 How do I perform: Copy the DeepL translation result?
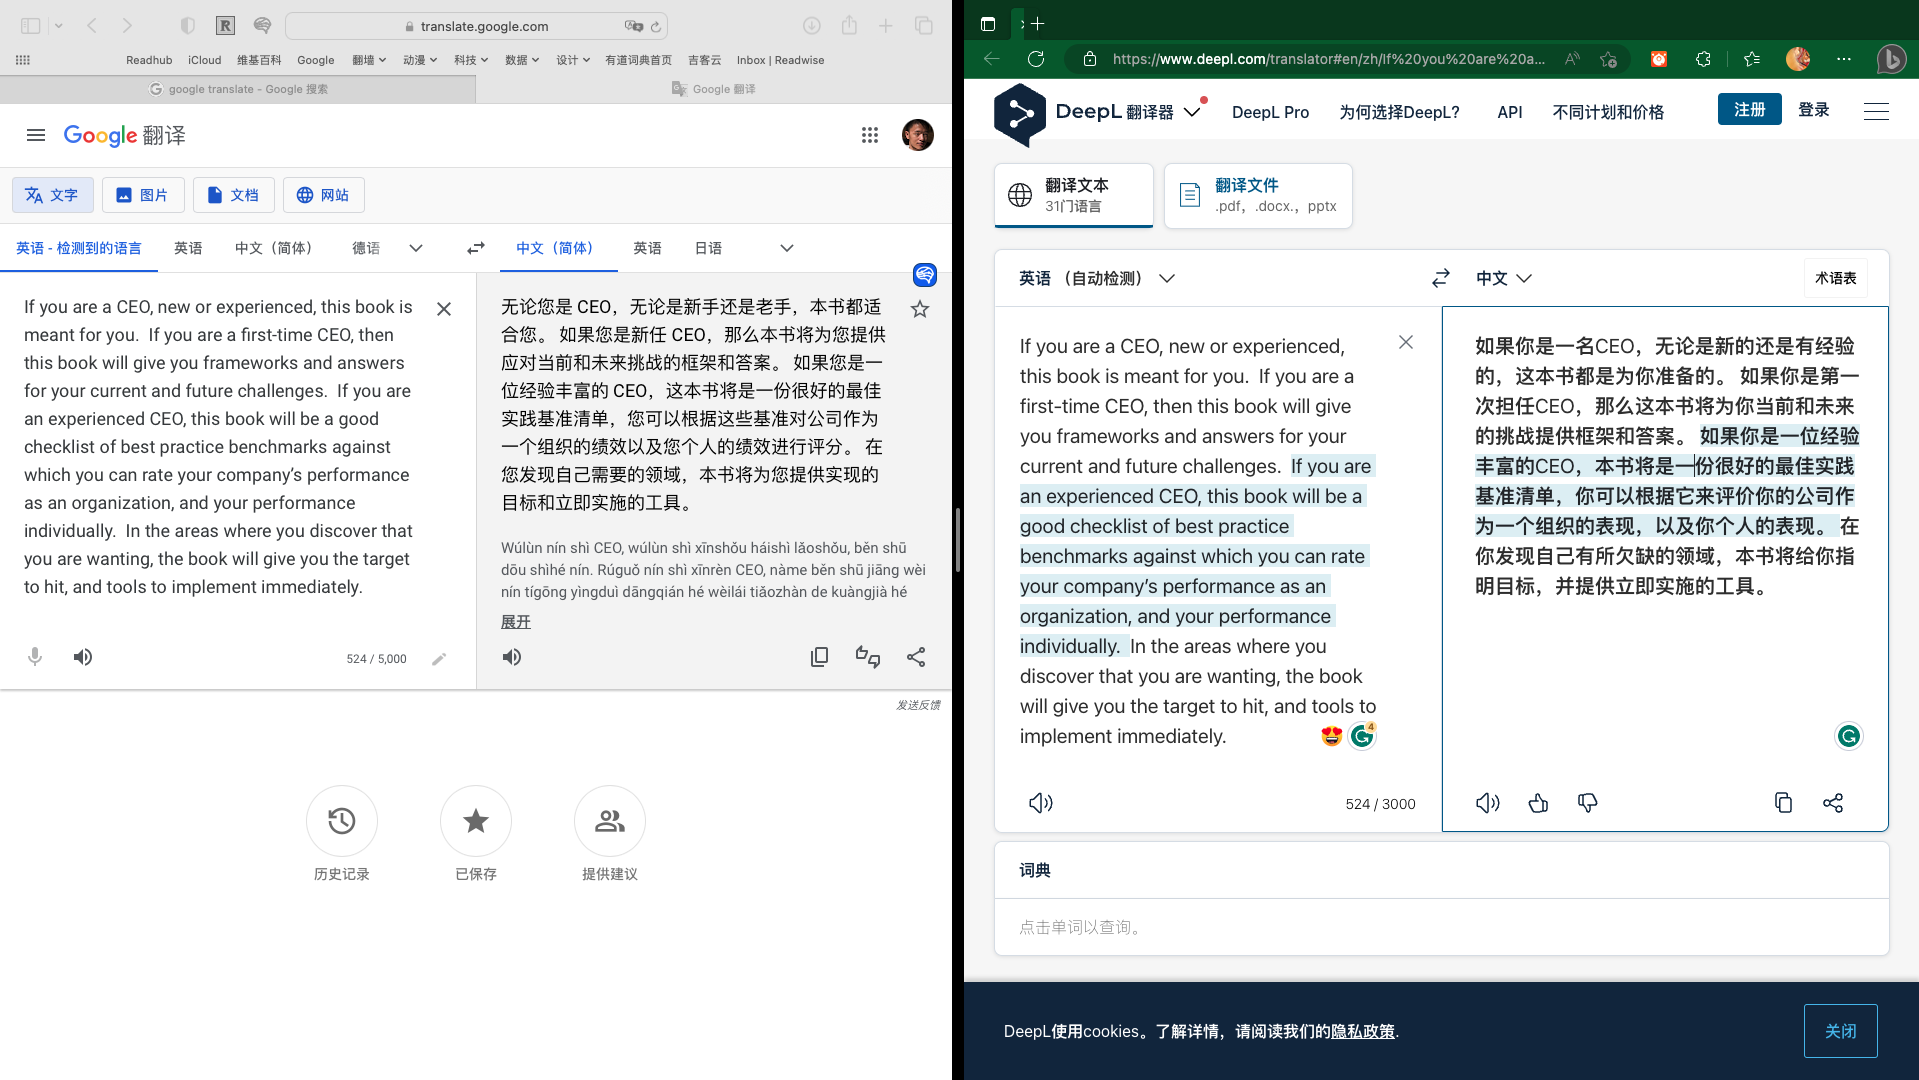(1783, 802)
